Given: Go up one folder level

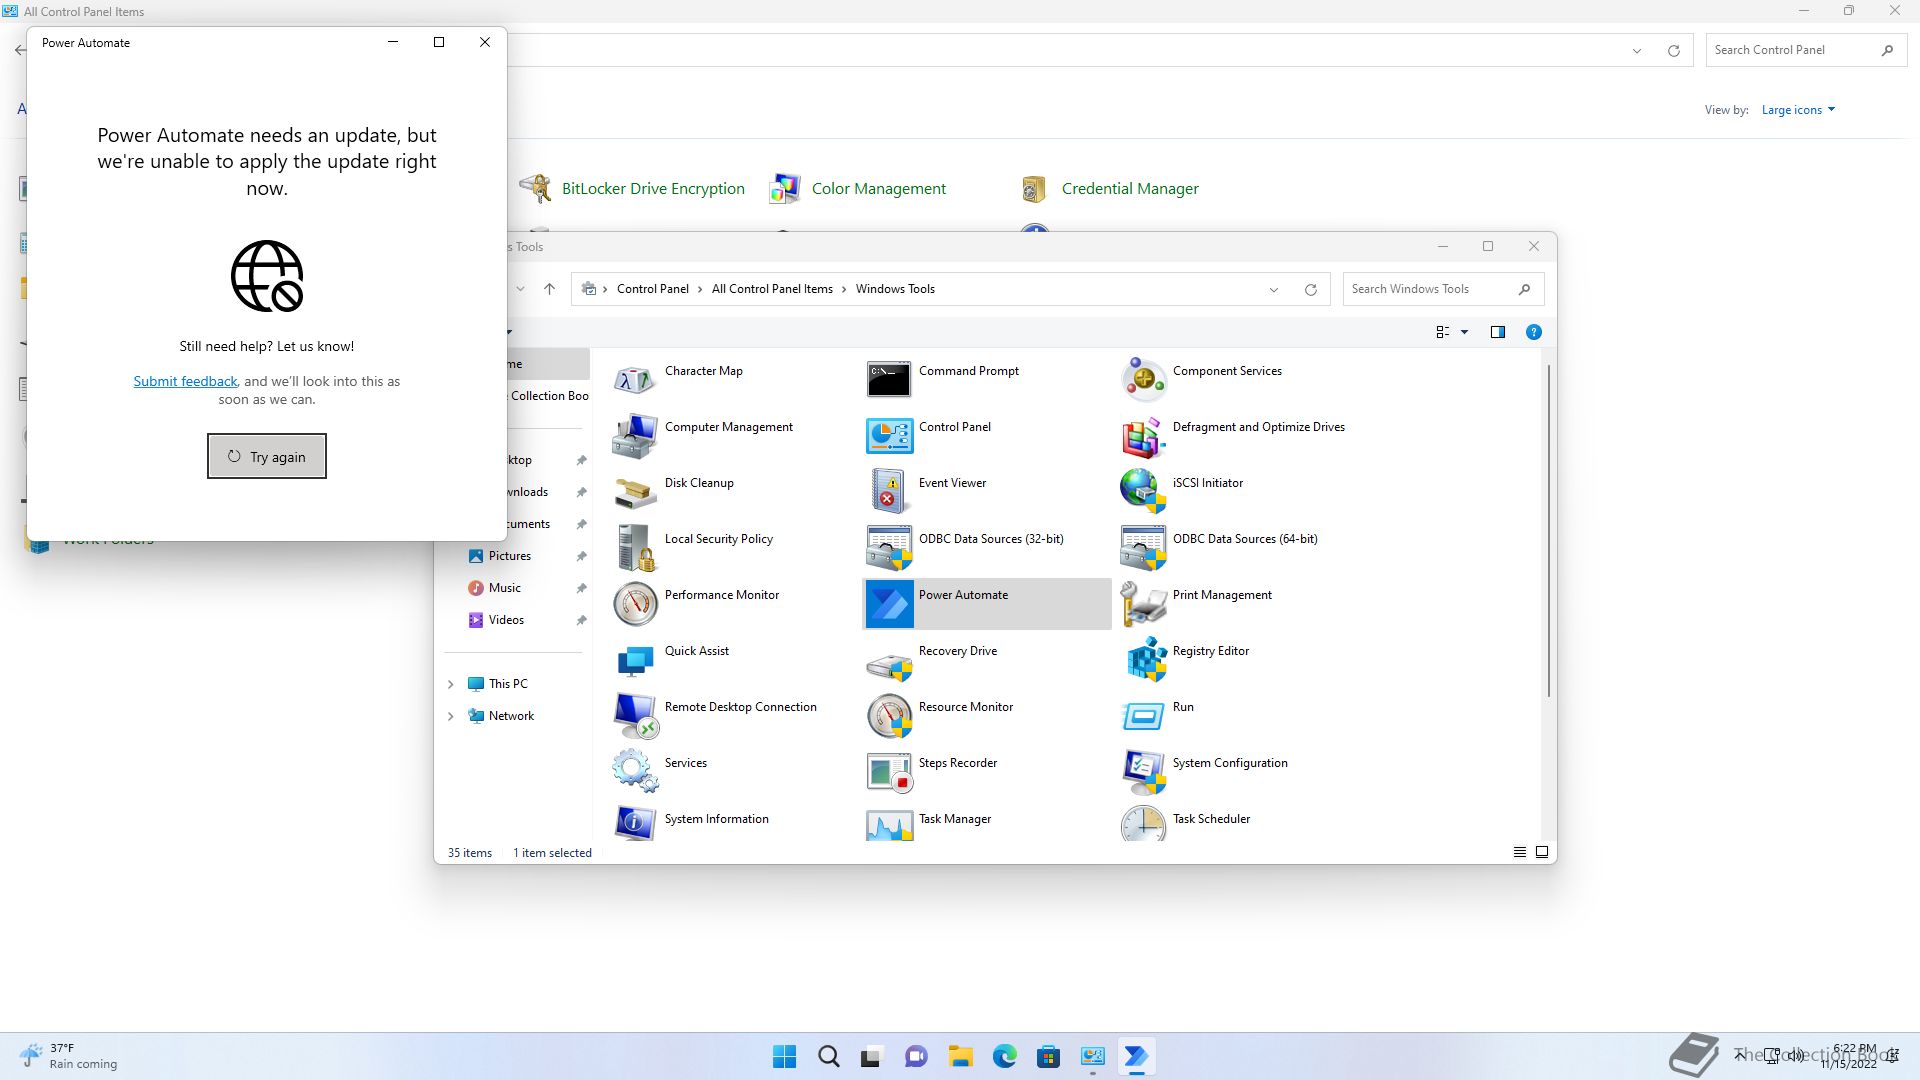Looking at the screenshot, I should (549, 289).
